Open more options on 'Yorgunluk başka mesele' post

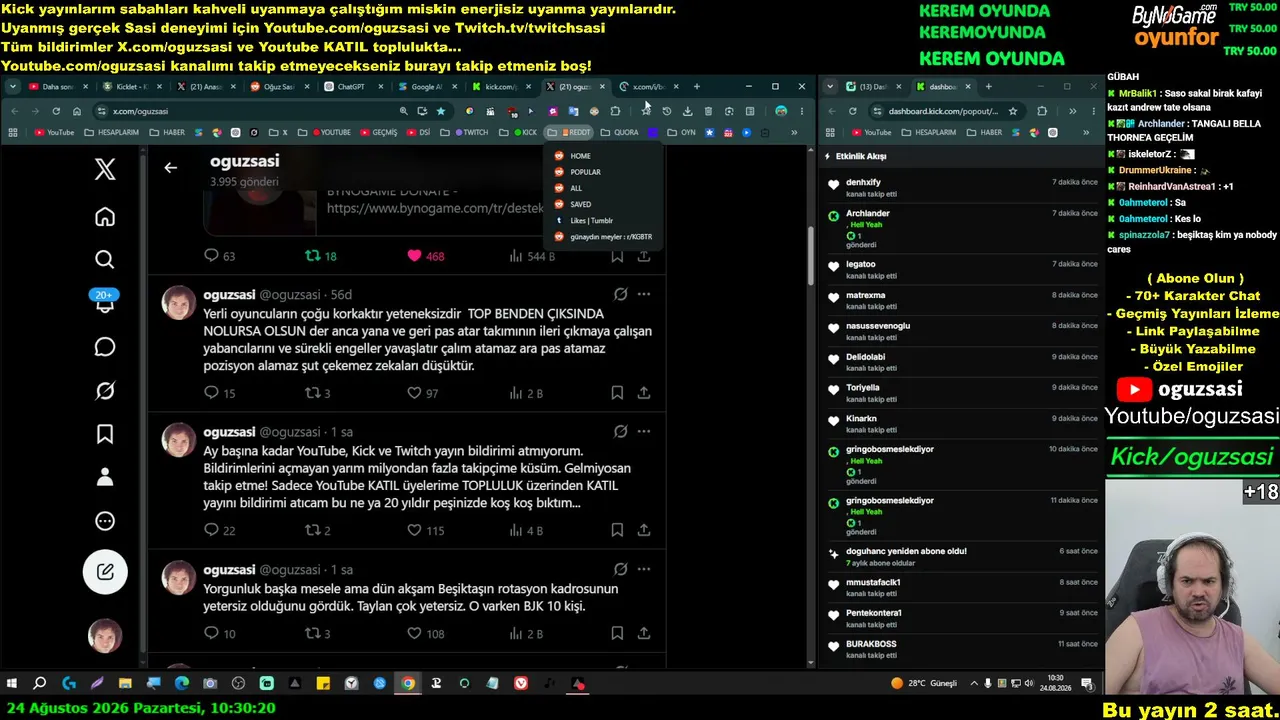[644, 569]
